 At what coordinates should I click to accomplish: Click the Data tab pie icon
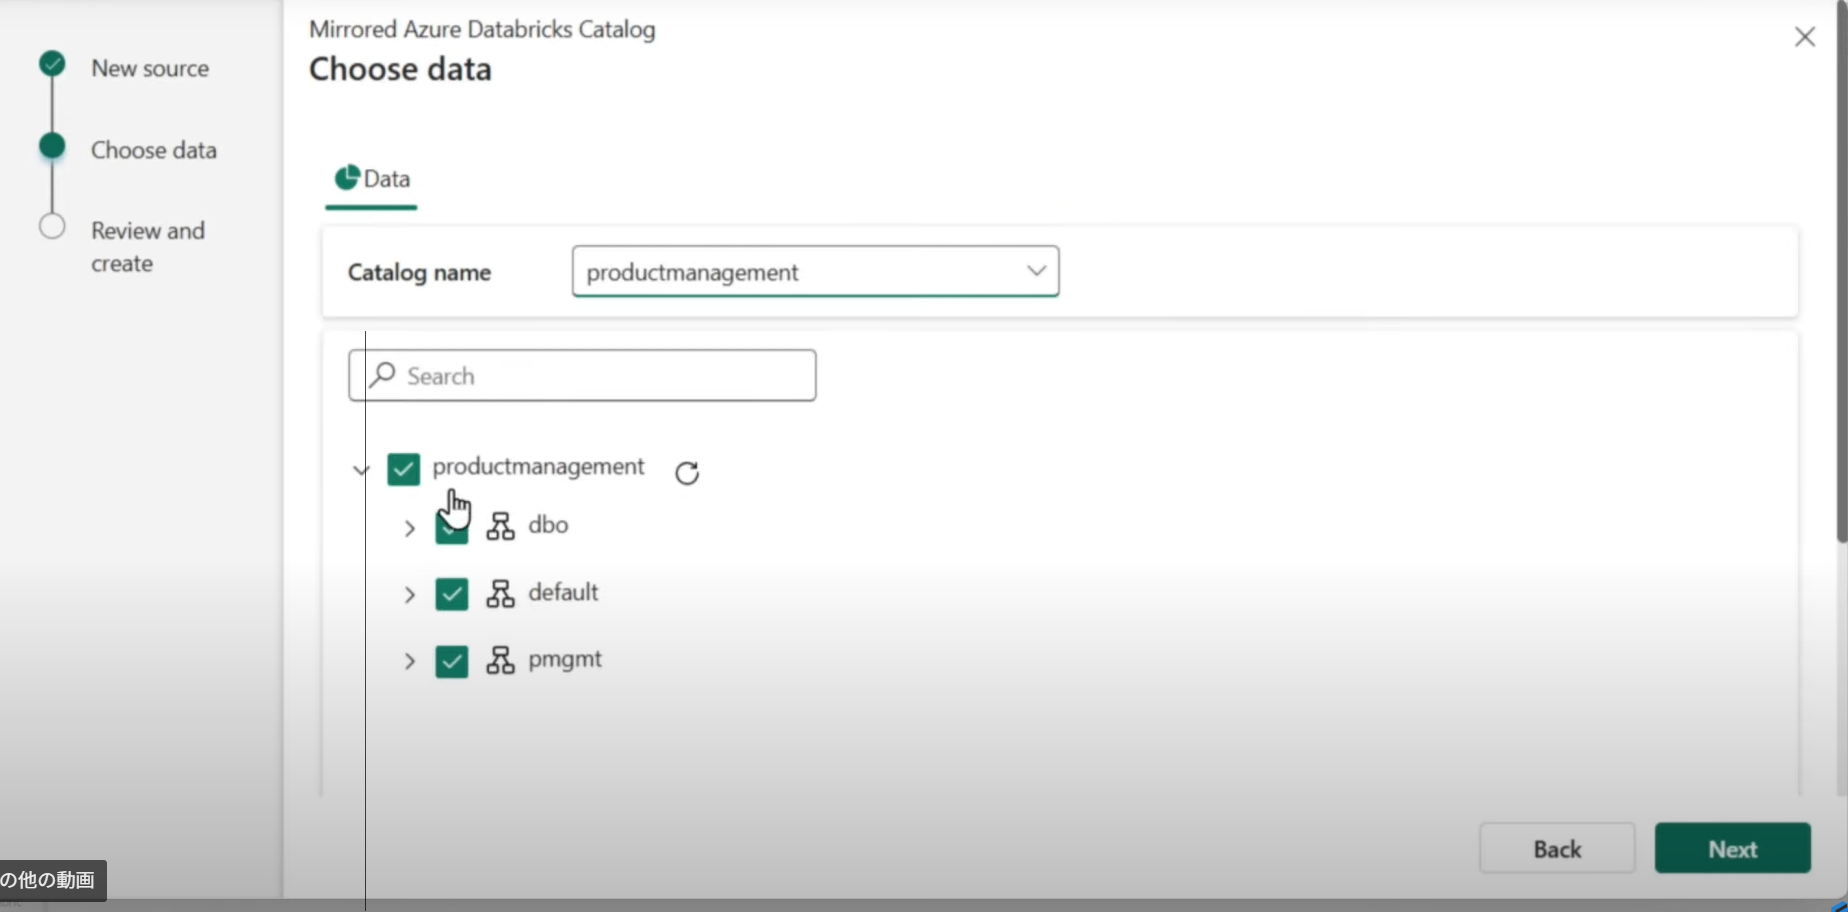347,178
